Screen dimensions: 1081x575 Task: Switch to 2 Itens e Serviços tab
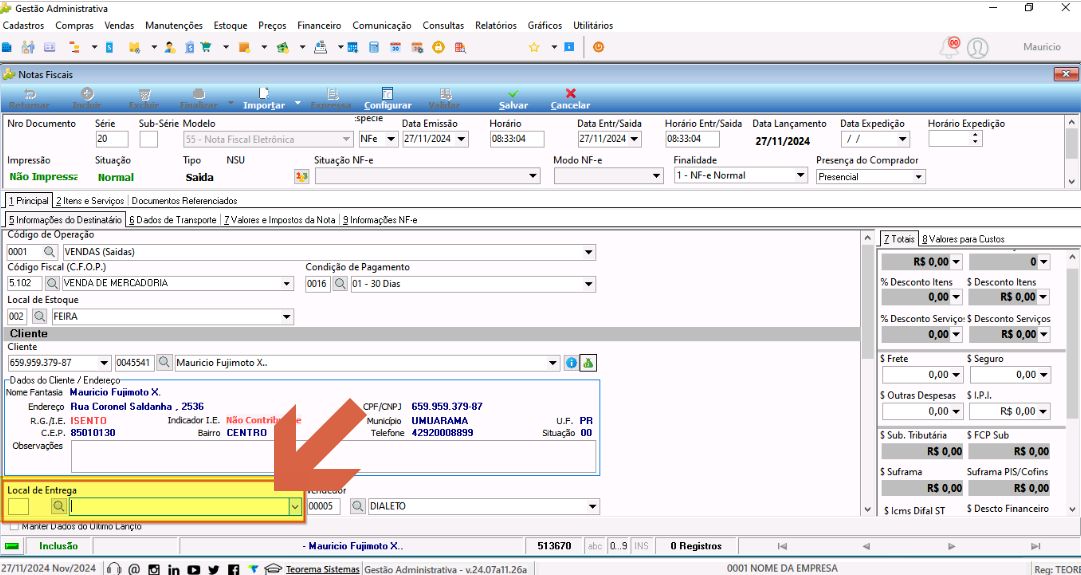(90, 201)
